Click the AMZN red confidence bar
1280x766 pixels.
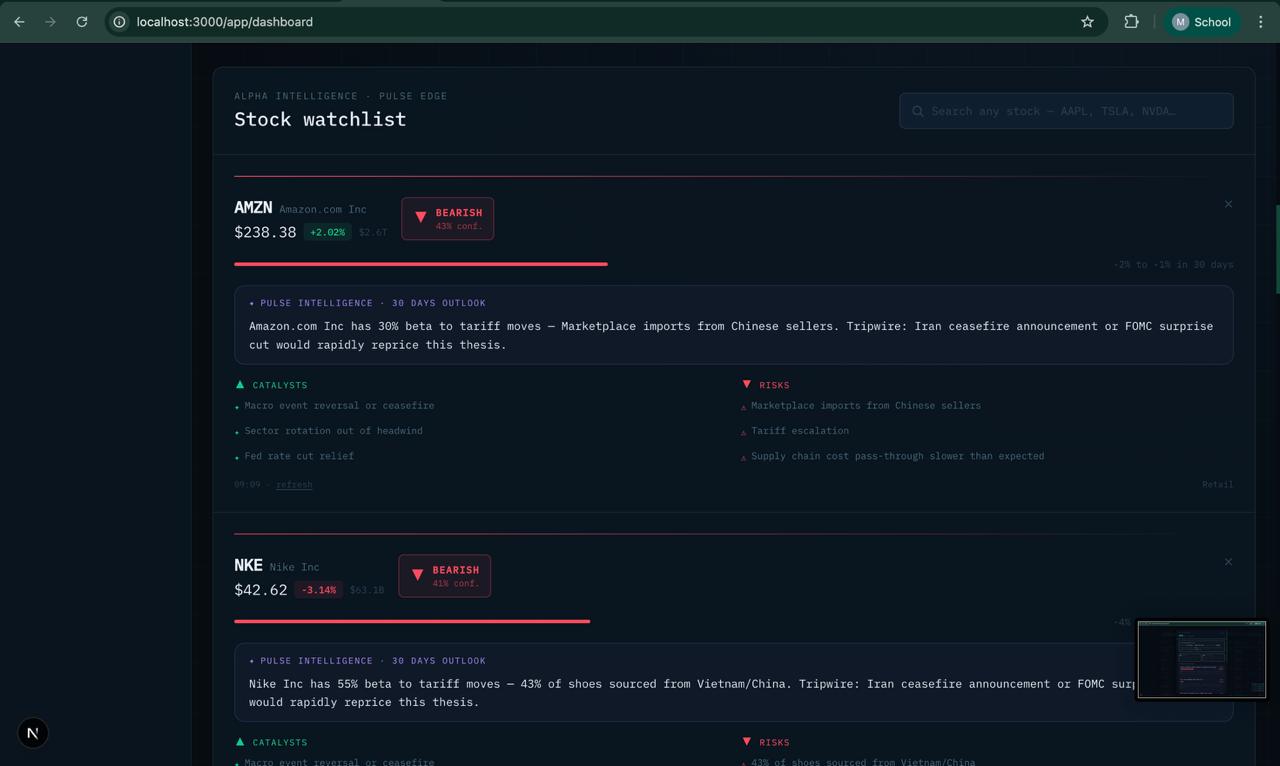click(x=421, y=264)
